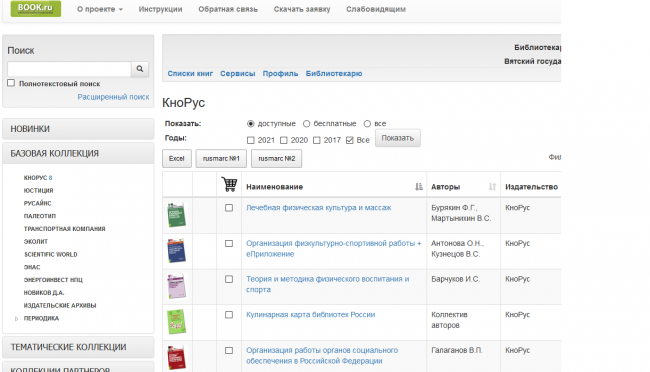Click the rusmarc №1 button
This screenshot has height=372, width=650.
pos(221,158)
